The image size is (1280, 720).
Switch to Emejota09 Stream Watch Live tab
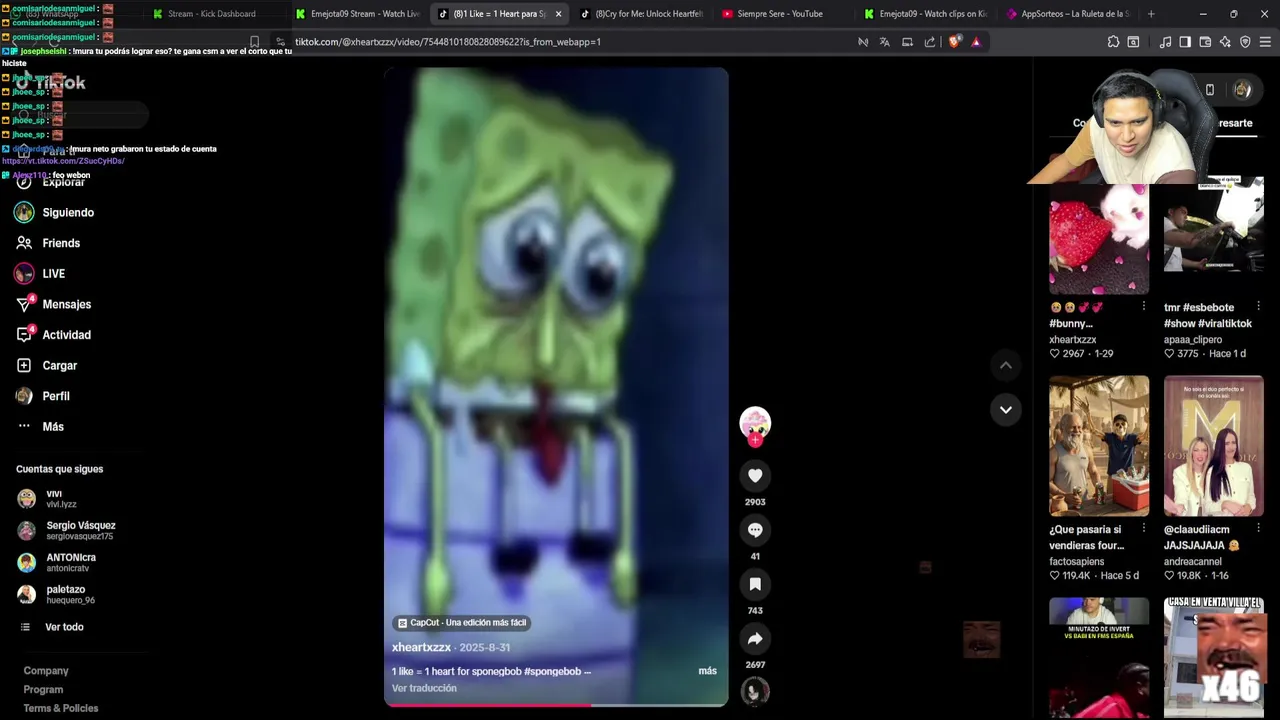point(358,14)
